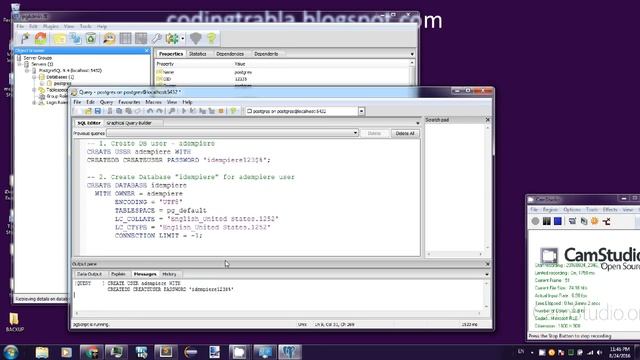Viewport: 640px width, 360px height.
Task: Click the Filtered rows grid icon in pgAdmin
Action: point(141,38)
